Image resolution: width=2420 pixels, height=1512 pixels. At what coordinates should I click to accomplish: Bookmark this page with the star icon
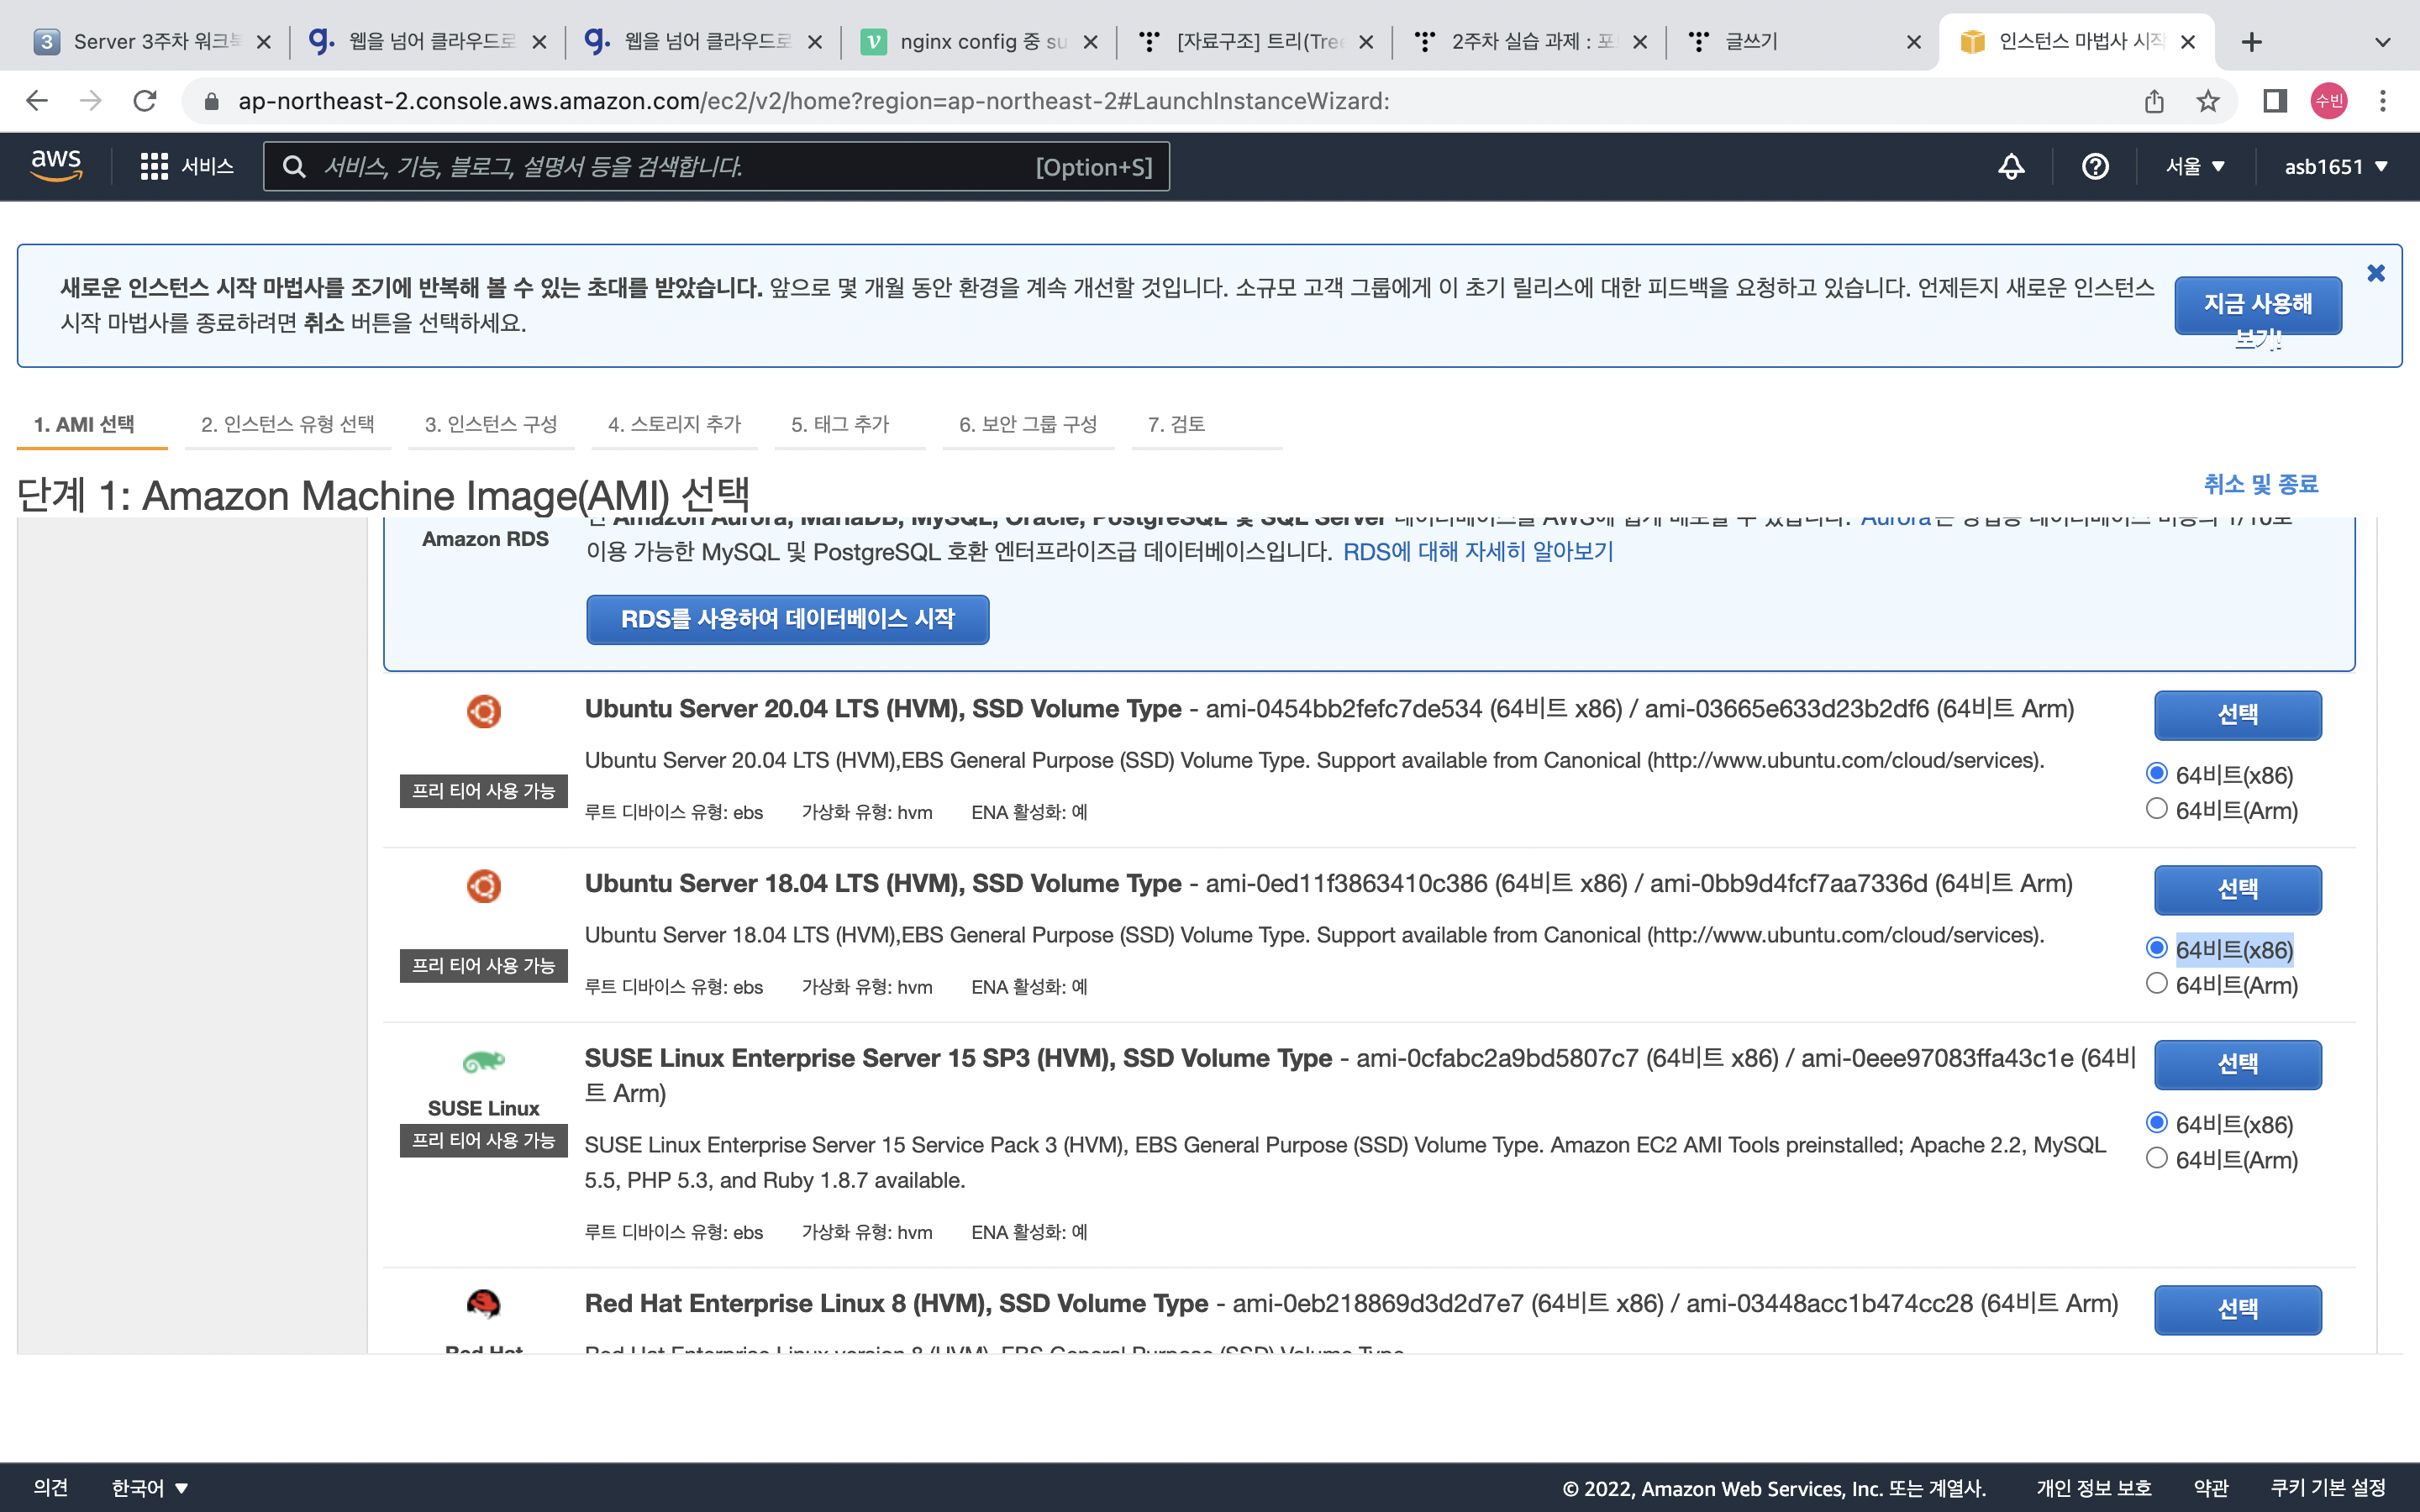(2208, 101)
